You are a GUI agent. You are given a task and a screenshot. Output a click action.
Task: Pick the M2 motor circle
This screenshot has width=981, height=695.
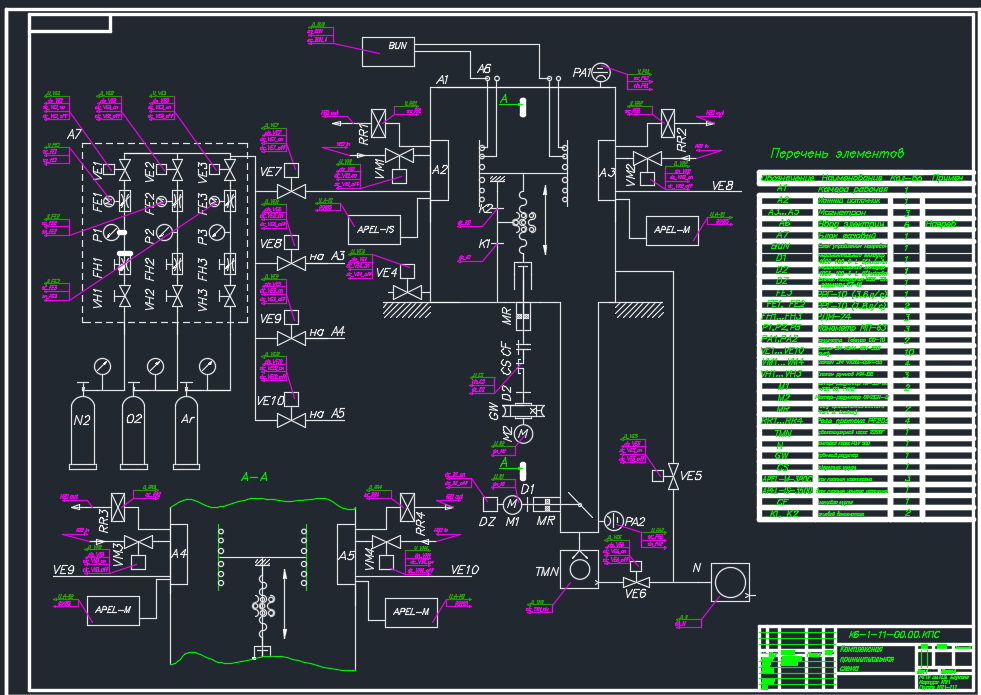(x=524, y=434)
